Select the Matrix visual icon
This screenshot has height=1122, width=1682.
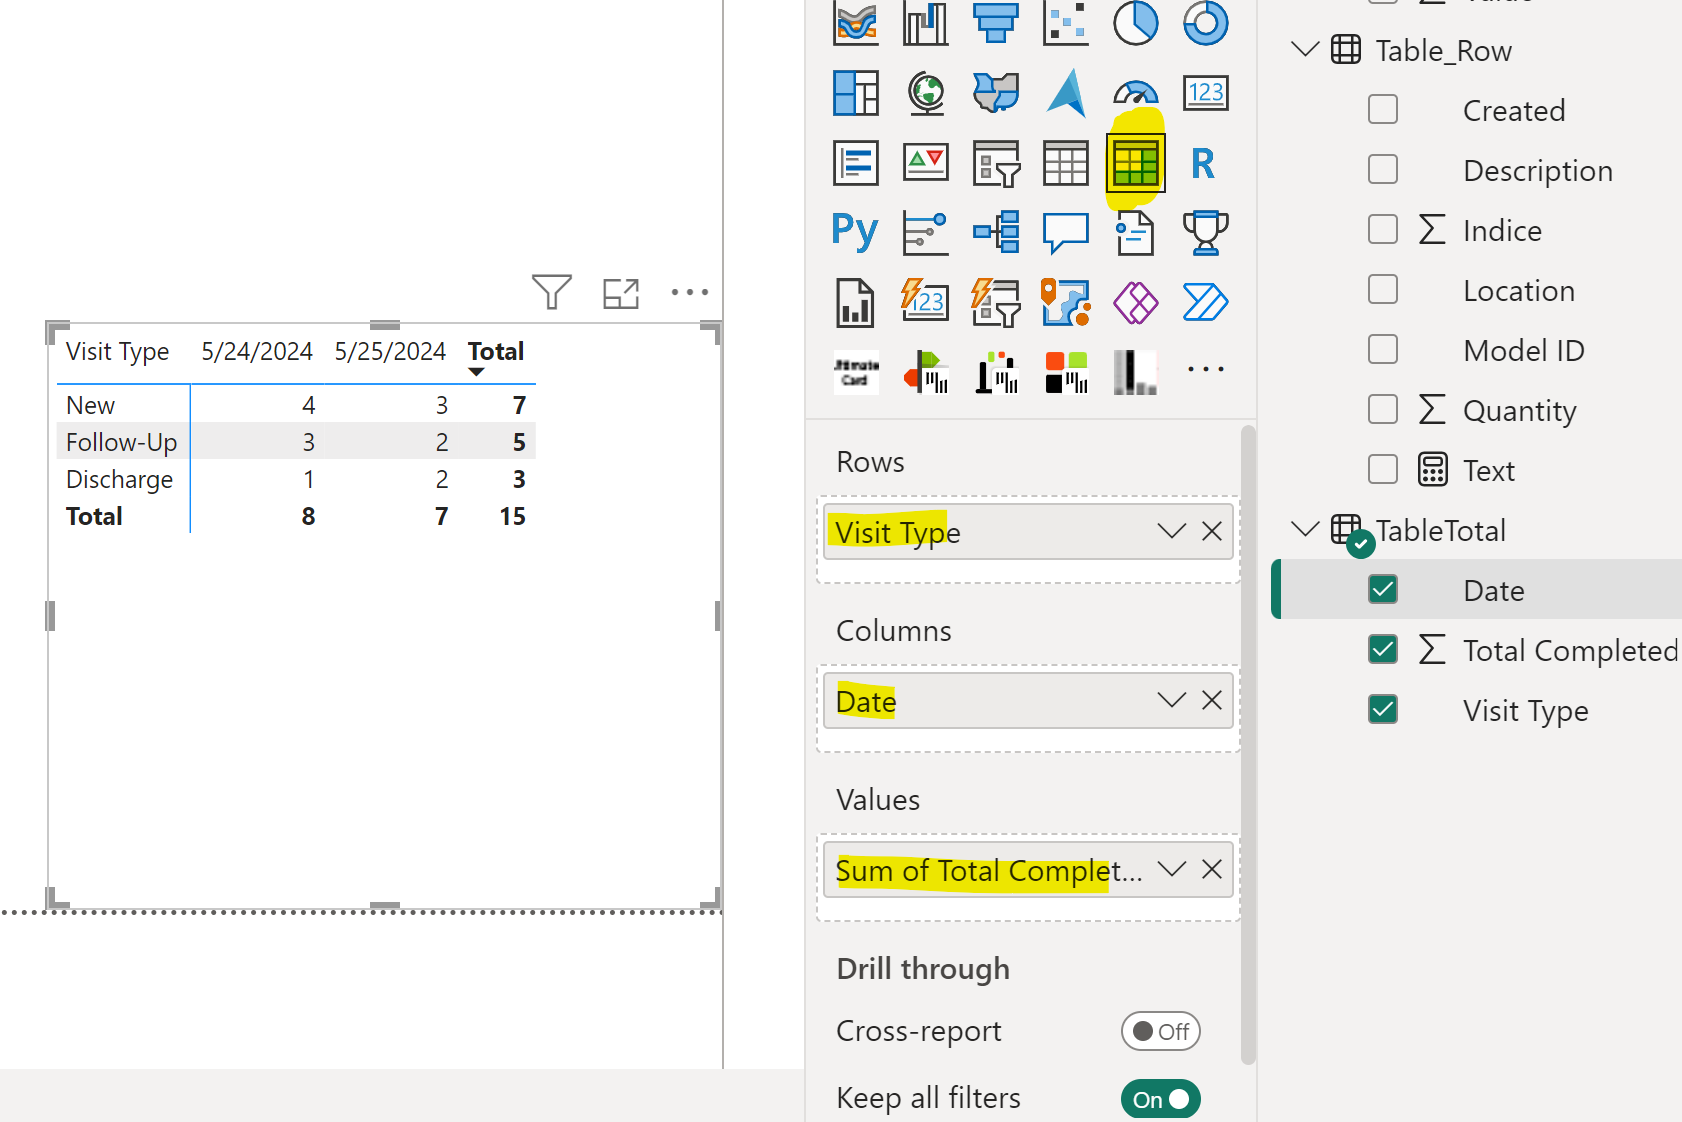point(1136,162)
